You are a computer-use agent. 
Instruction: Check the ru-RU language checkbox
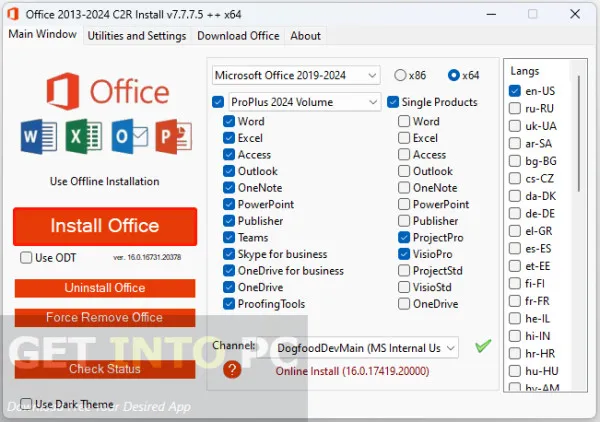[515, 108]
